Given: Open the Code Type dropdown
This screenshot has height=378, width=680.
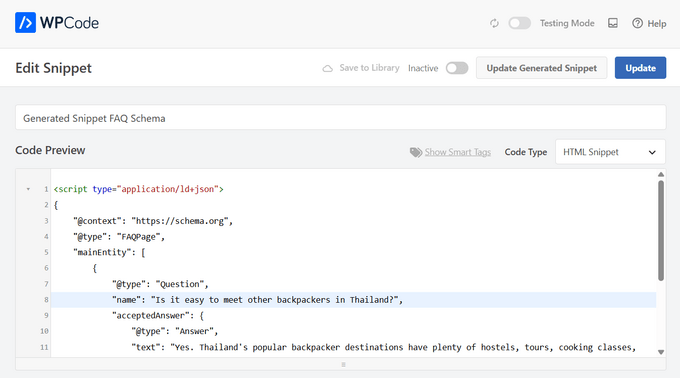Looking at the screenshot, I should point(610,152).
